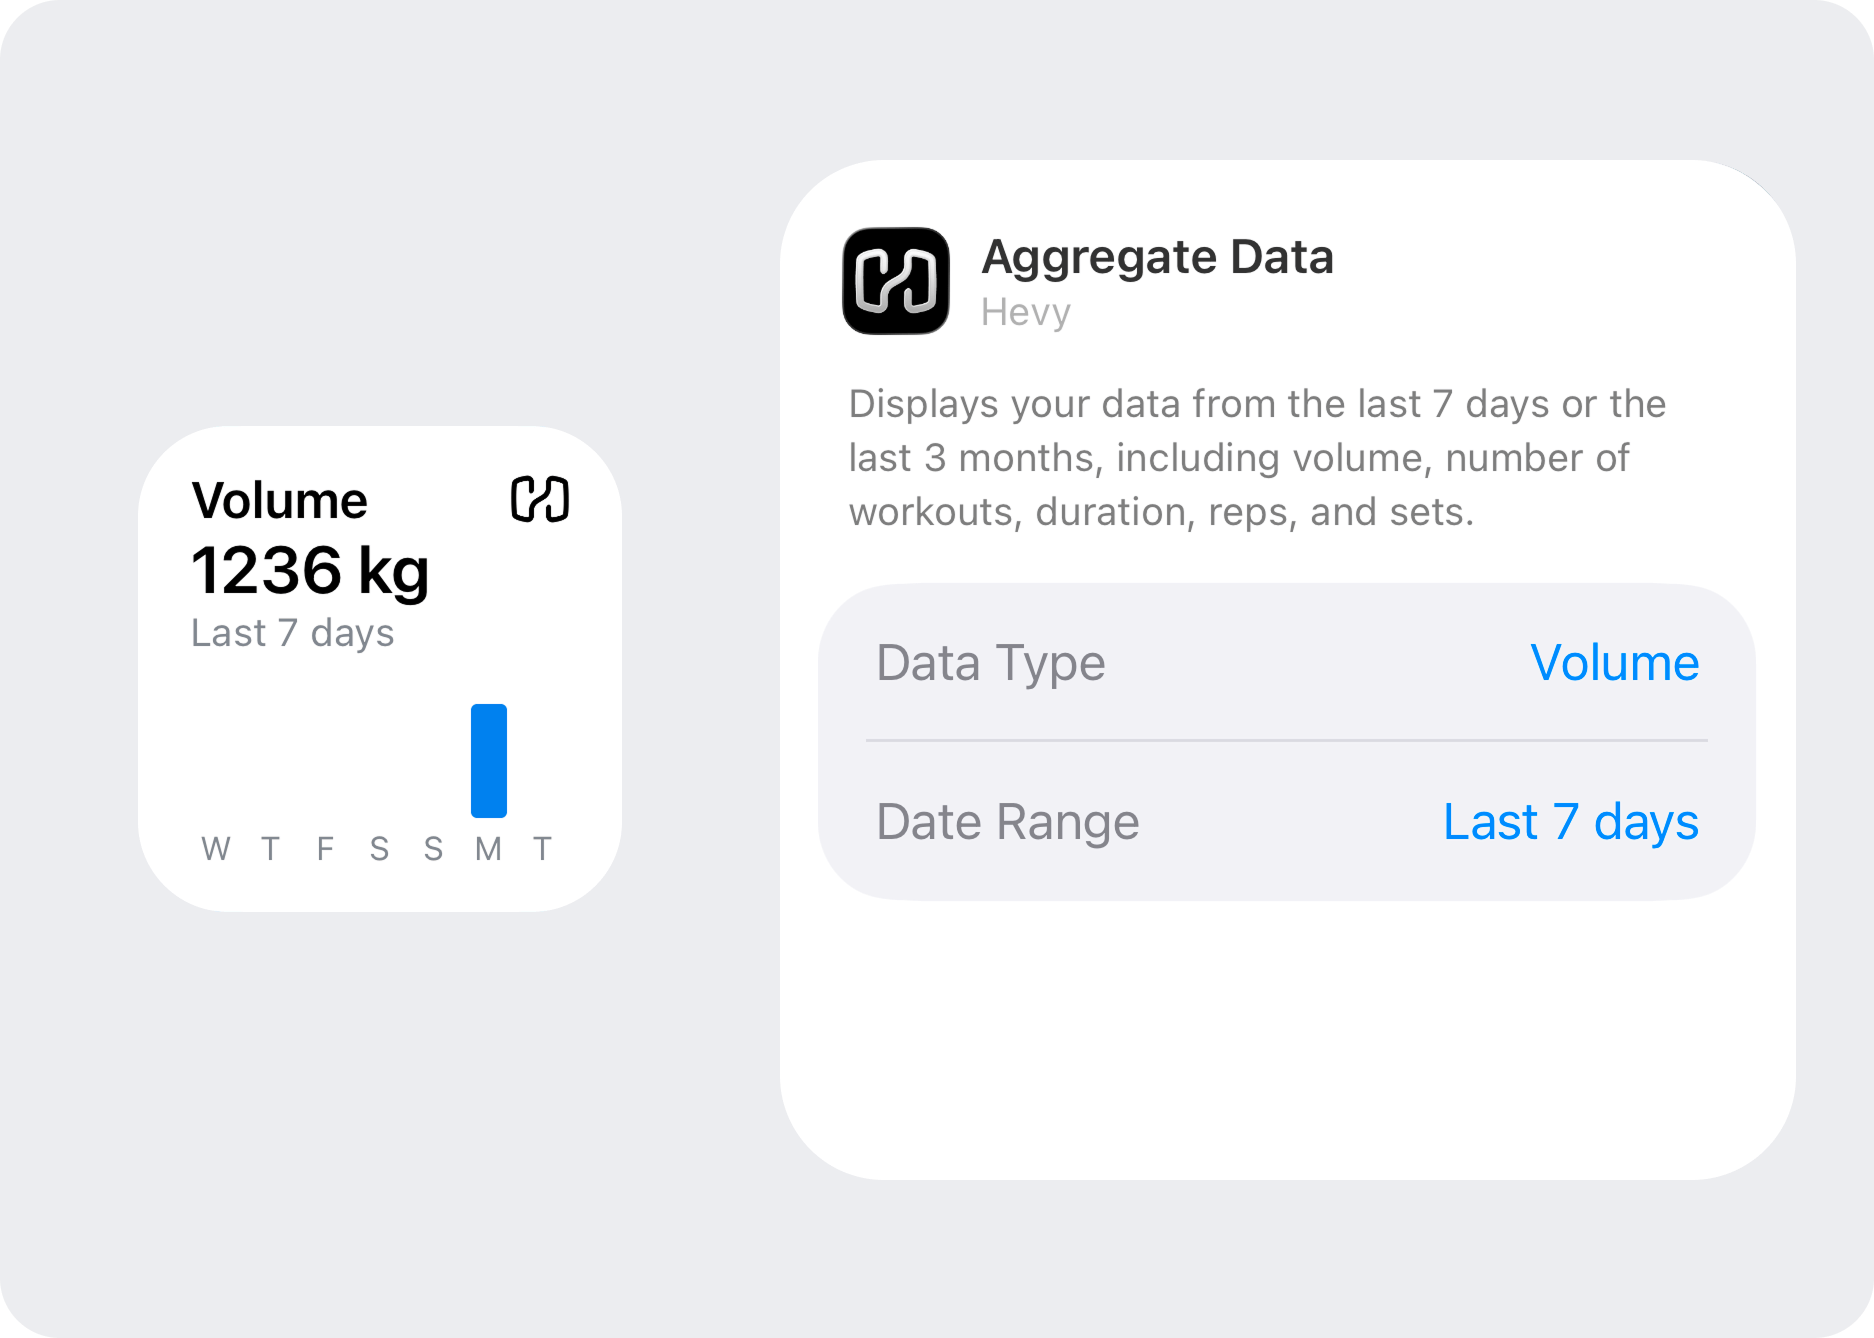Open the Date Range selector showing Last 7 days
This screenshot has height=1338, width=1874.
(x=1570, y=822)
